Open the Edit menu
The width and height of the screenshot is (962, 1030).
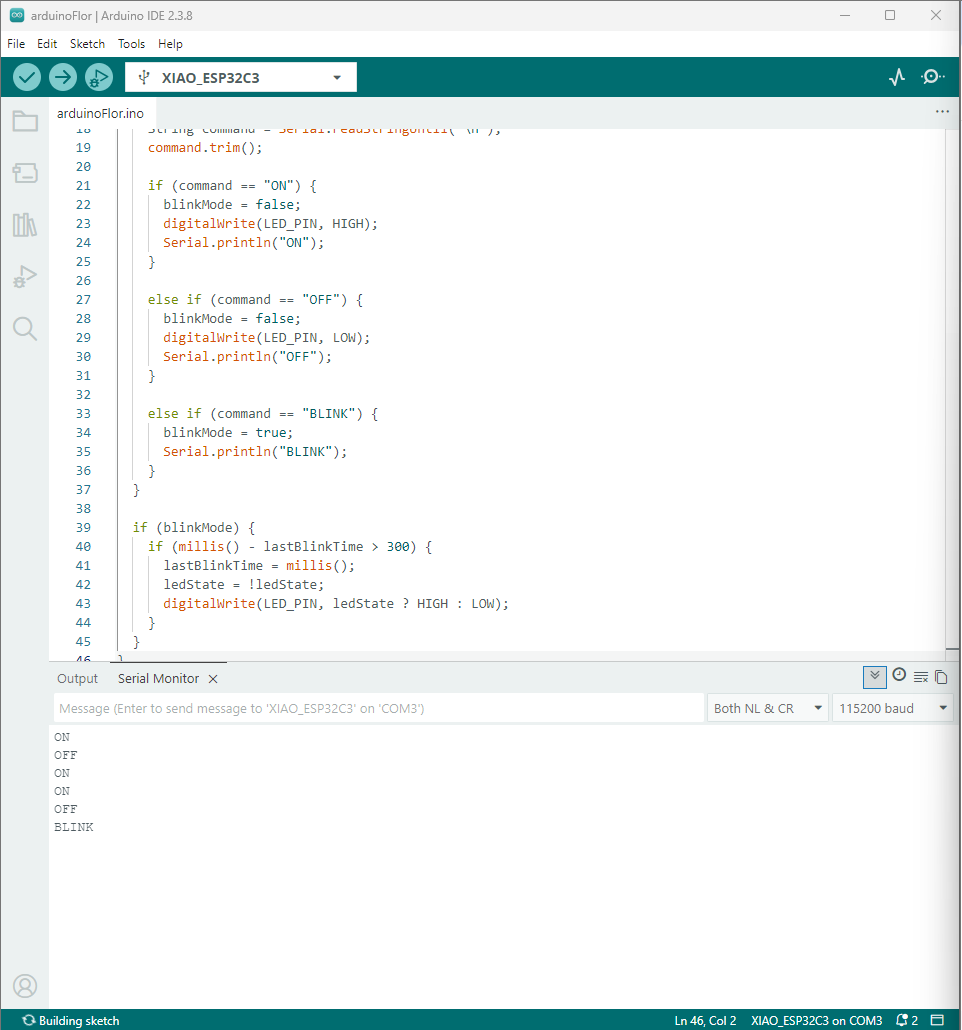click(x=47, y=44)
